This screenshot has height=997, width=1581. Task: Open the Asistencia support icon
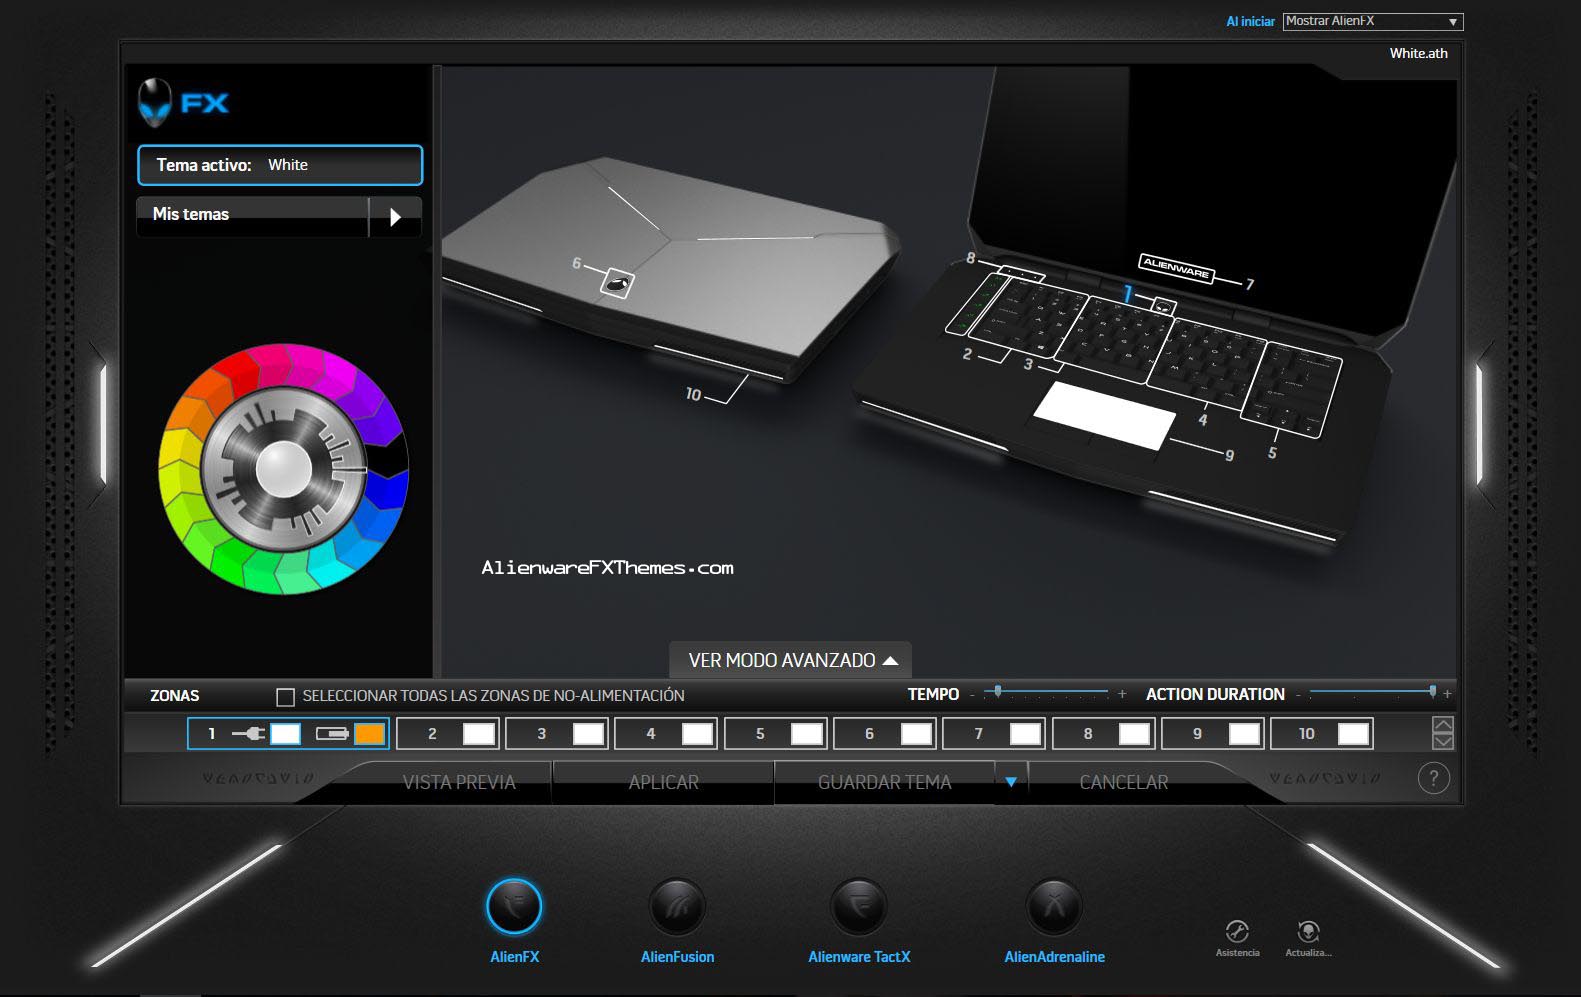point(1237,932)
